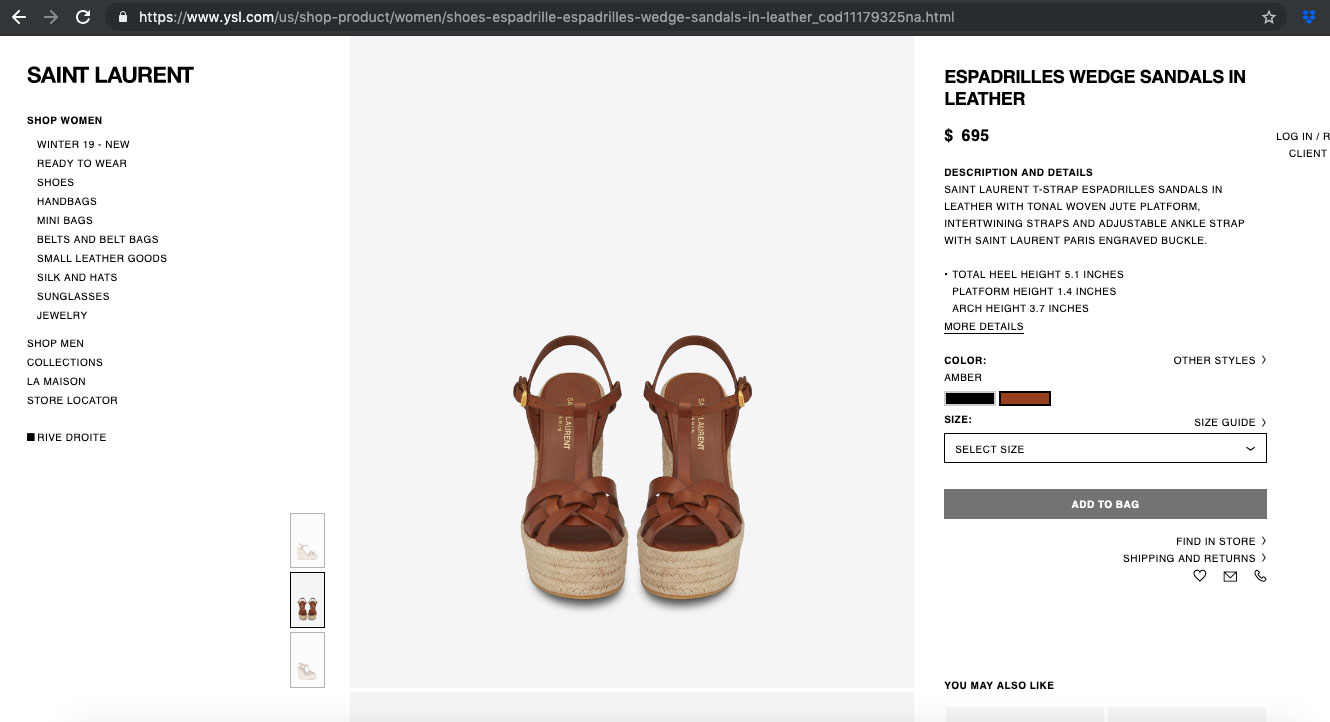View the first side-view shoe thumbnail

coord(307,540)
